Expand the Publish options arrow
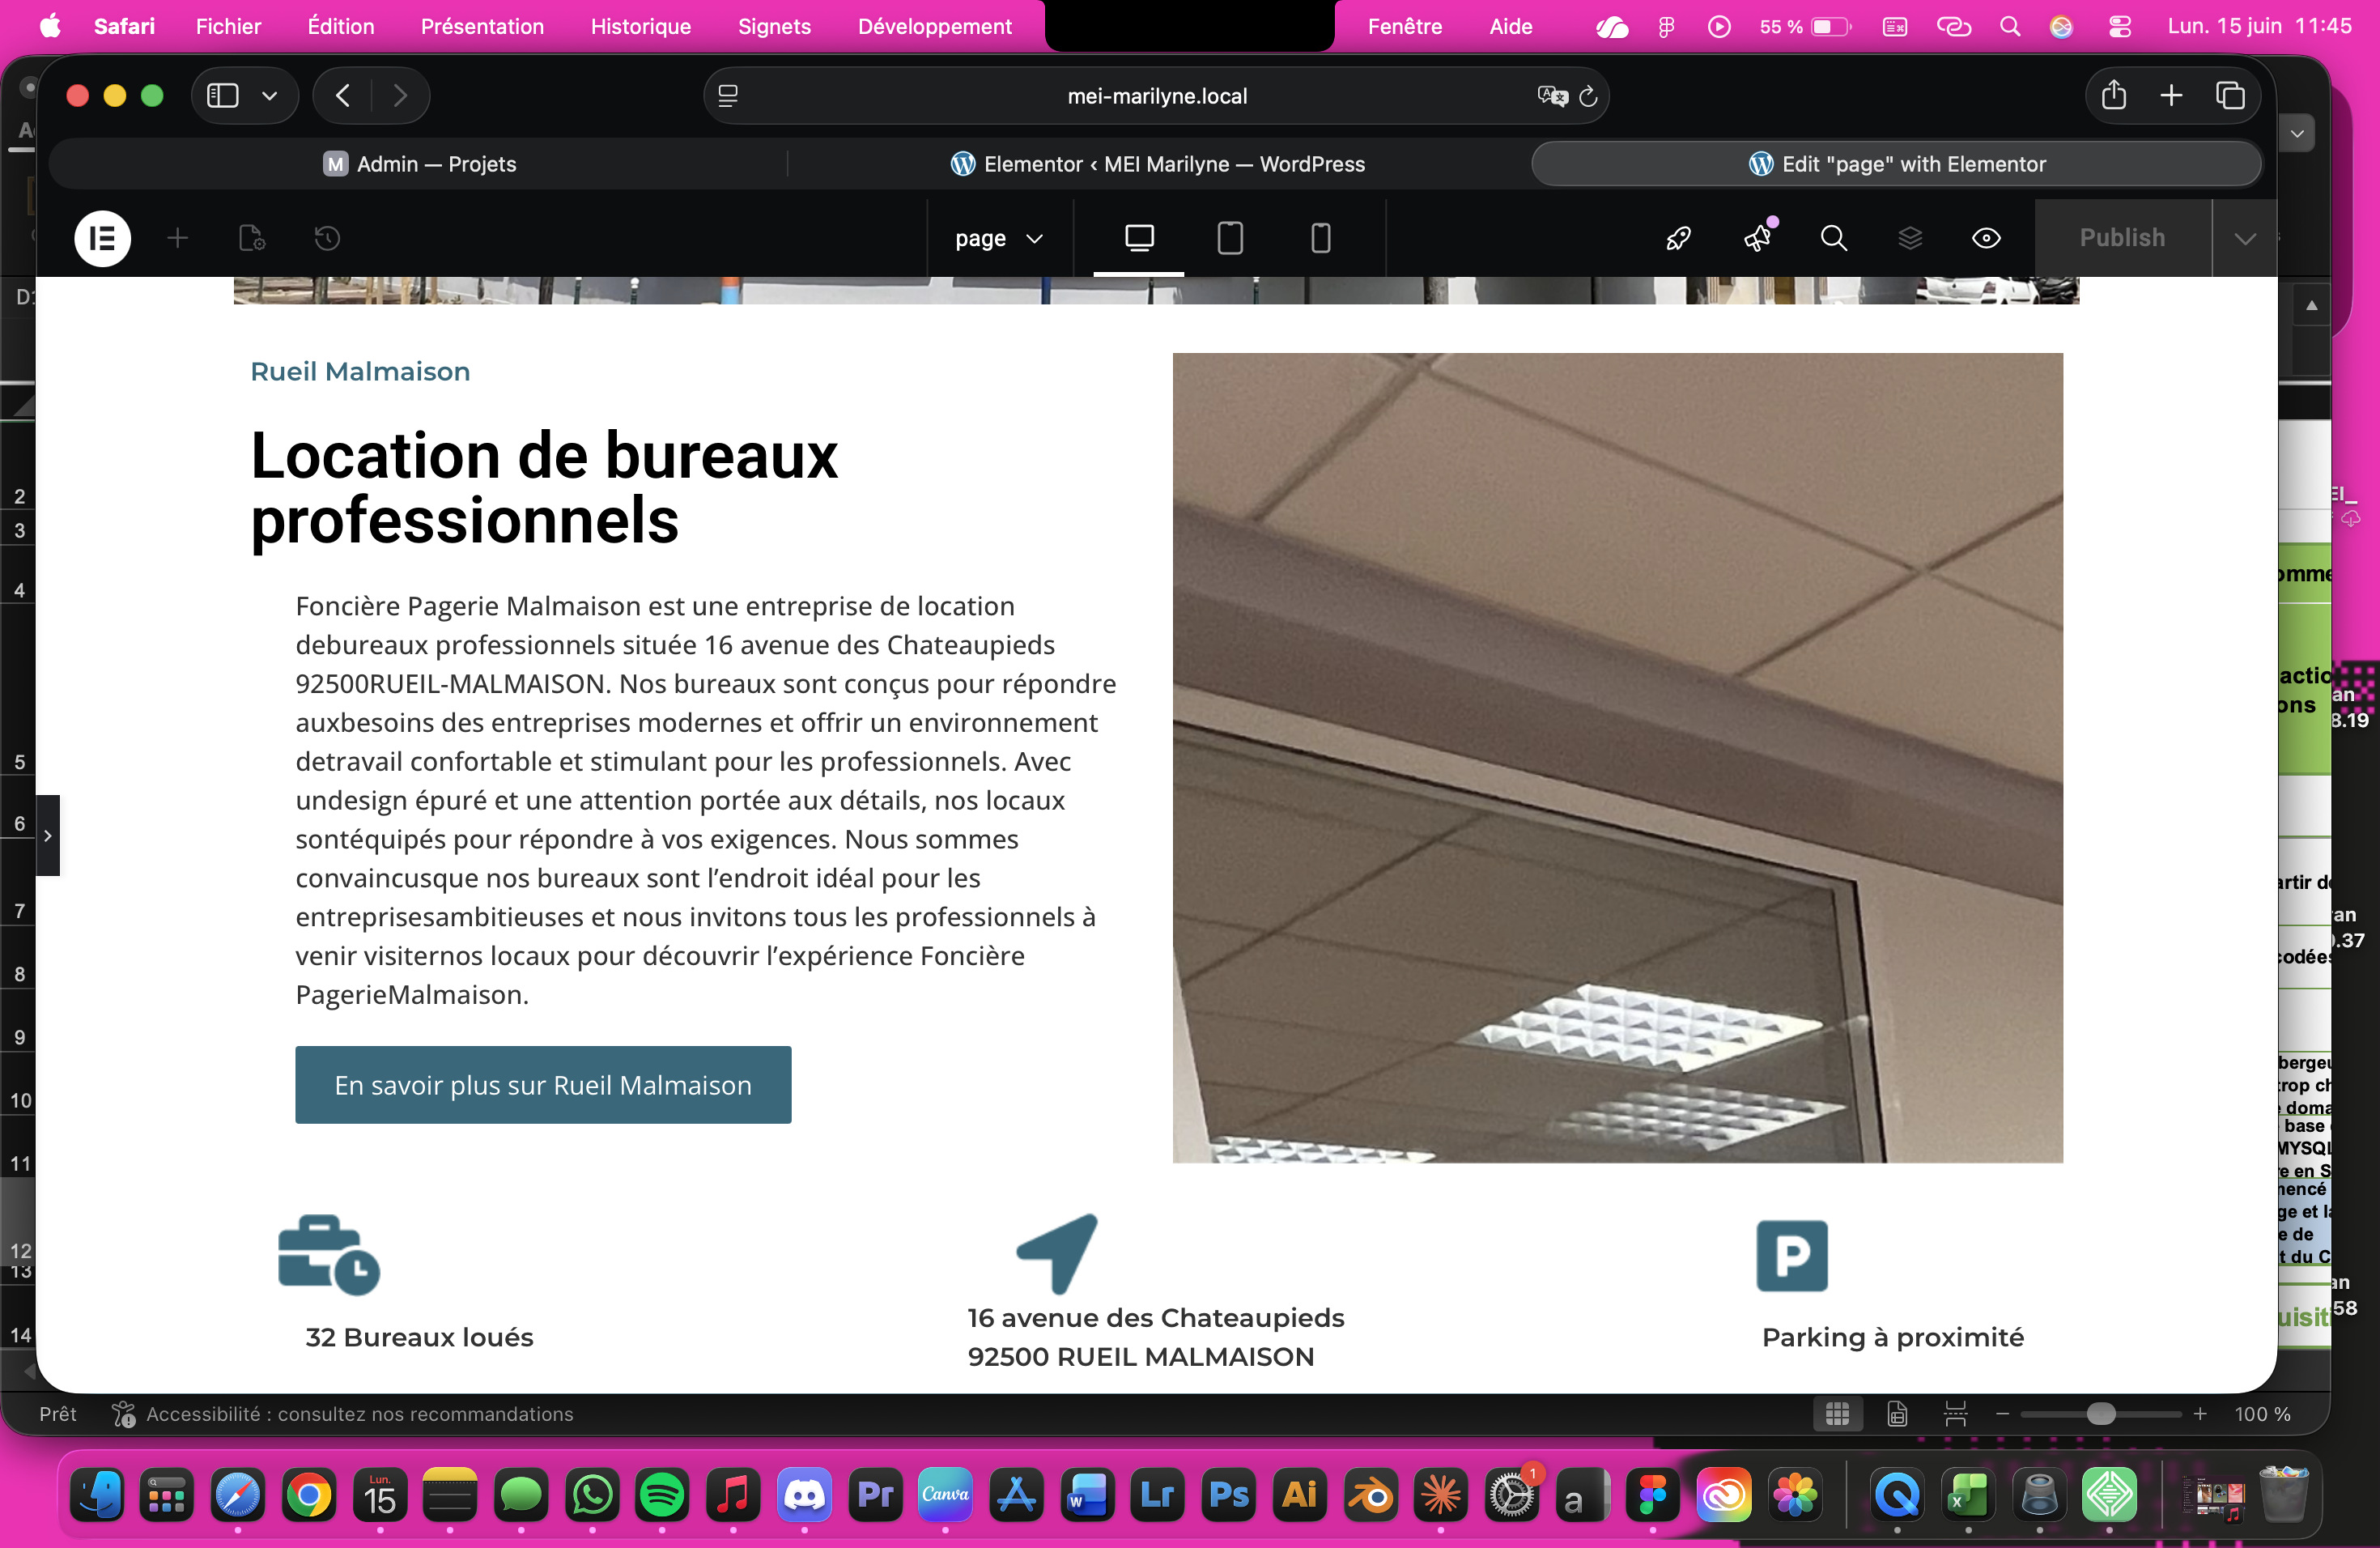The image size is (2380, 1548). pyautogui.click(x=2245, y=238)
